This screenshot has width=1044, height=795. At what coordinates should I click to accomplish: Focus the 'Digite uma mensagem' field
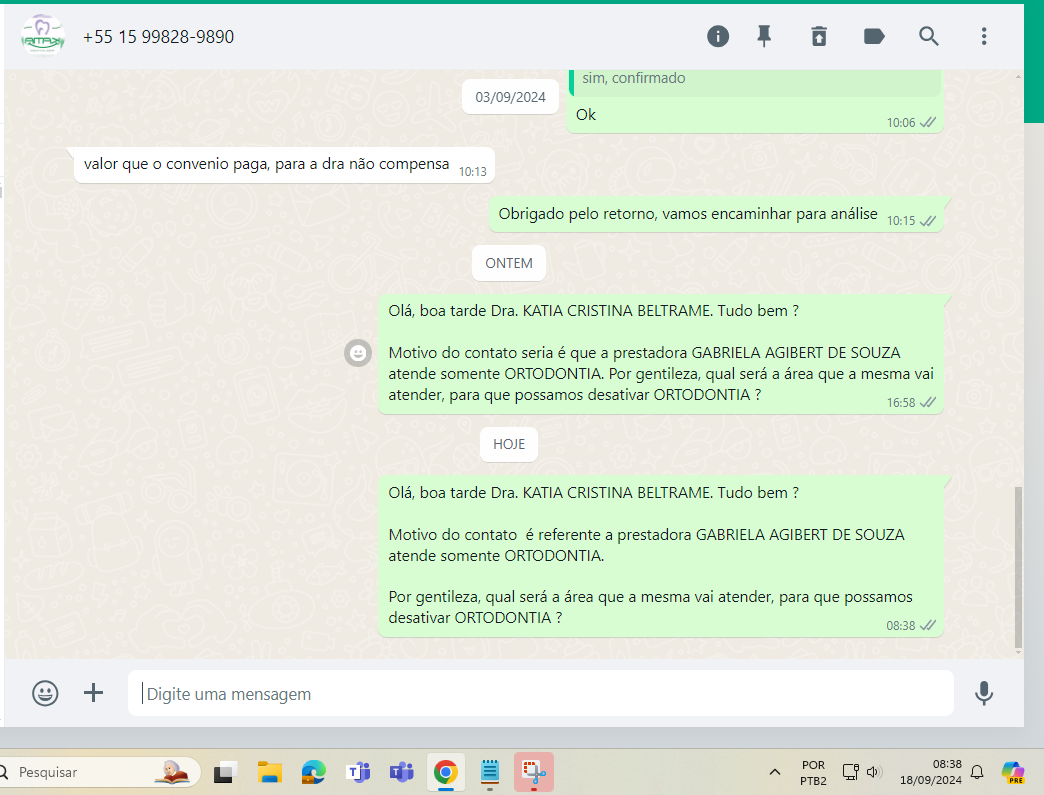[x=541, y=693]
